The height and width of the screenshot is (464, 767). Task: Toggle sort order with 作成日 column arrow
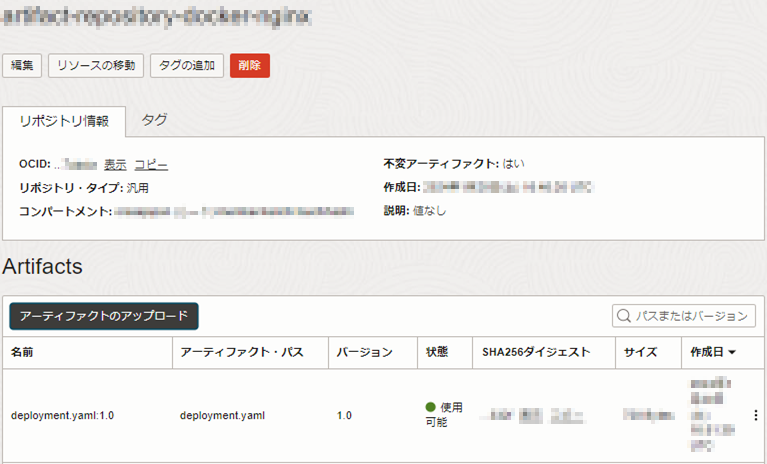tap(732, 352)
